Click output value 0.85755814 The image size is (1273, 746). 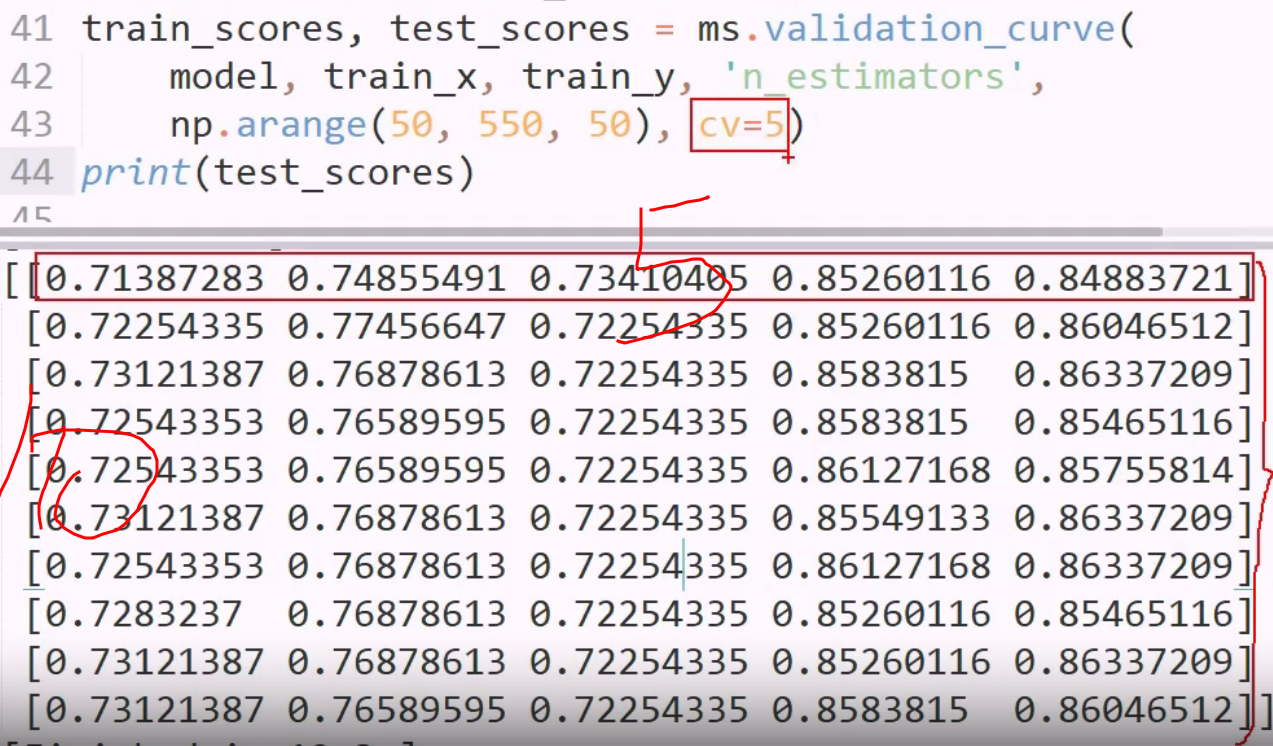(x=1123, y=469)
